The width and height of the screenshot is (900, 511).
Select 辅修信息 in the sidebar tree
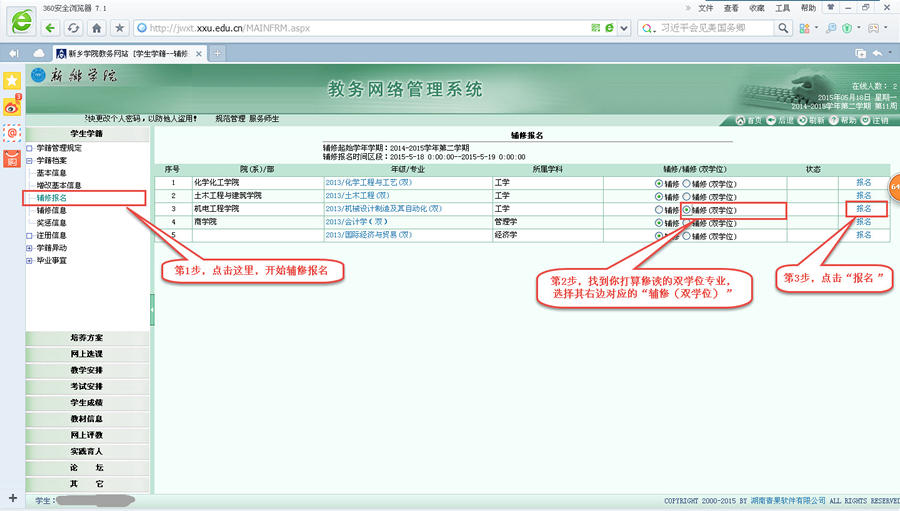52,211
